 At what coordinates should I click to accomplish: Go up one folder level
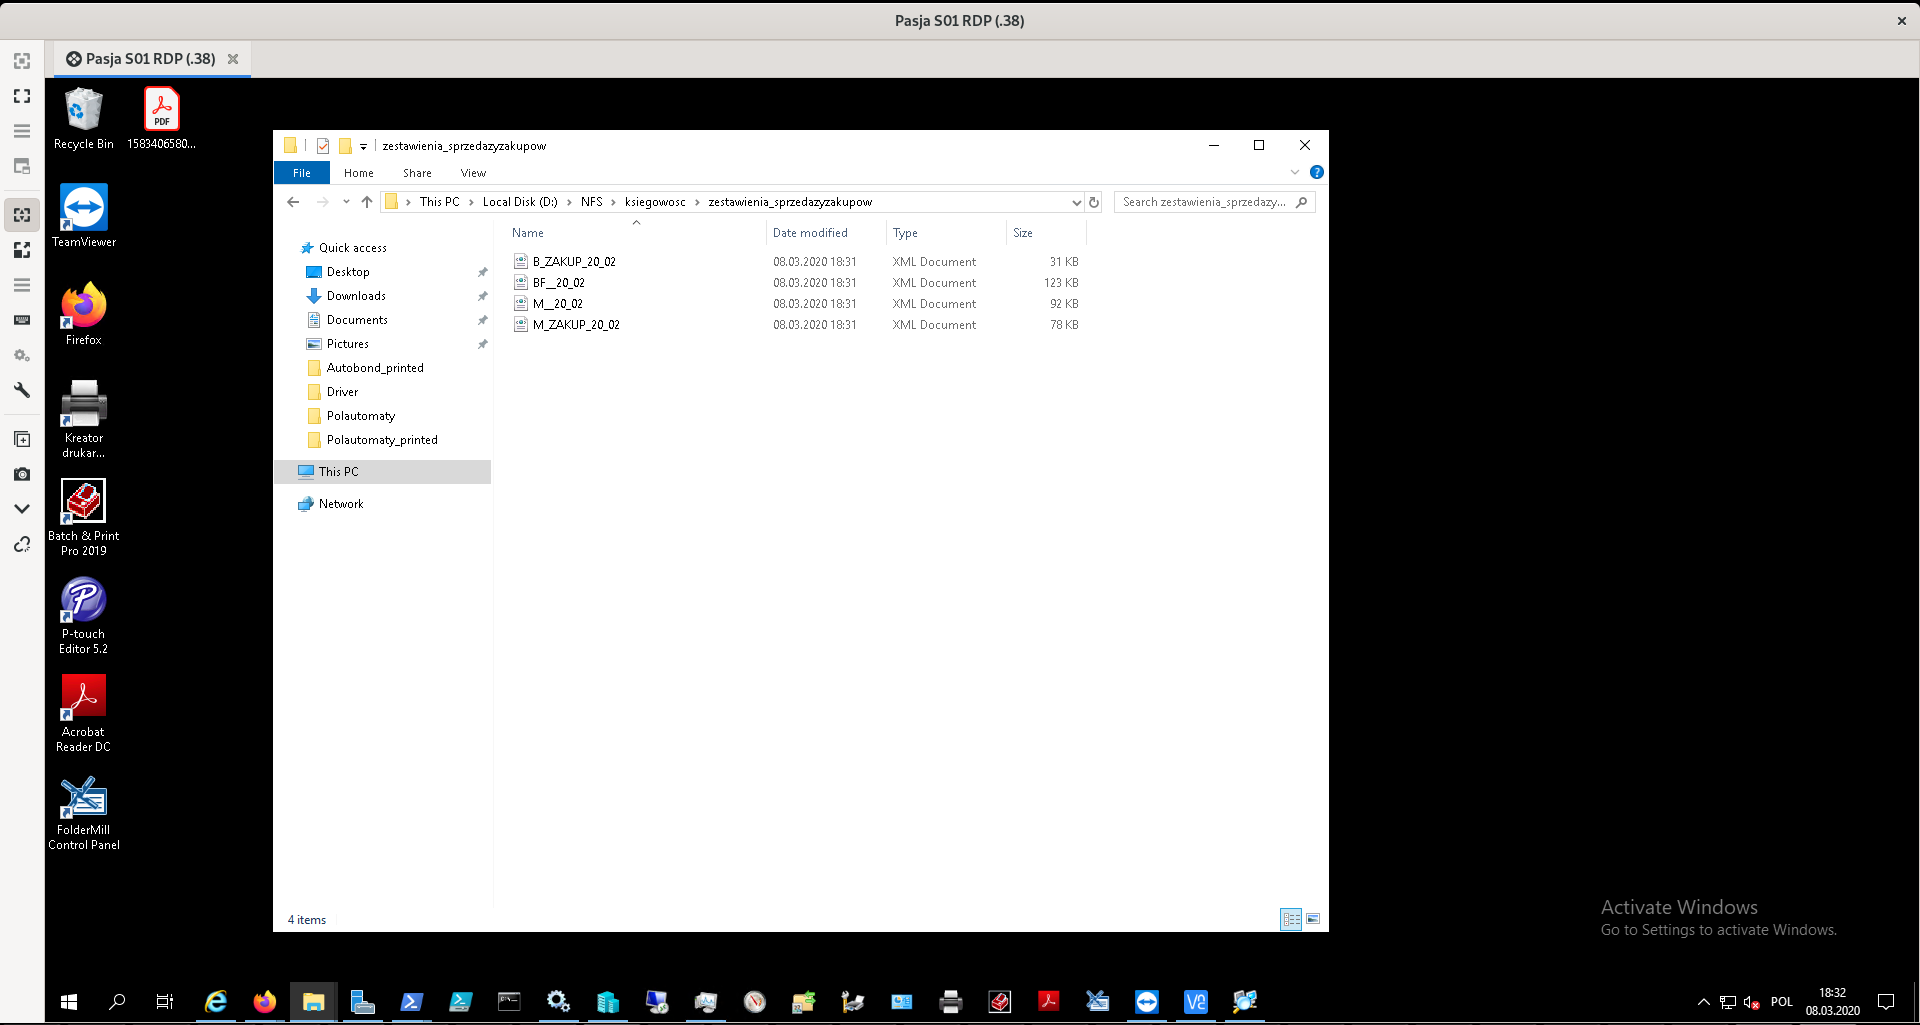(x=367, y=202)
